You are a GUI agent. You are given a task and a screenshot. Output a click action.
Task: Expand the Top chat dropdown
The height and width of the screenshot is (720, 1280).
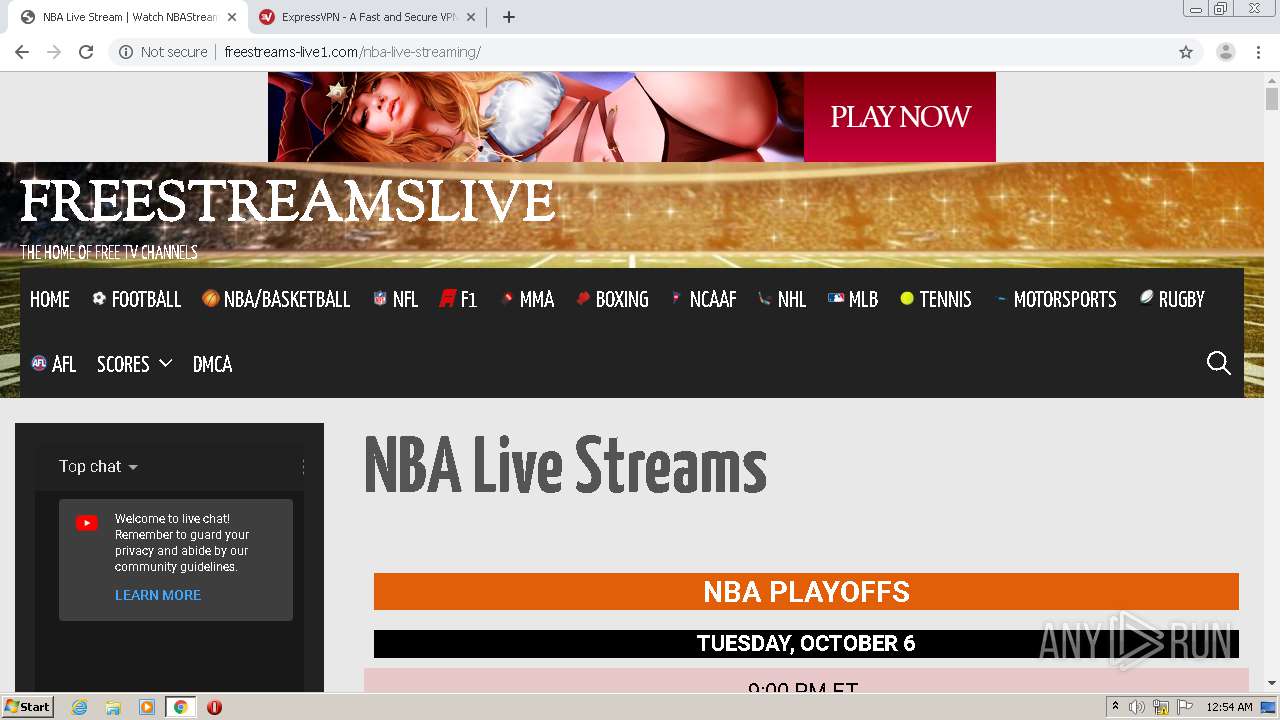(98, 467)
